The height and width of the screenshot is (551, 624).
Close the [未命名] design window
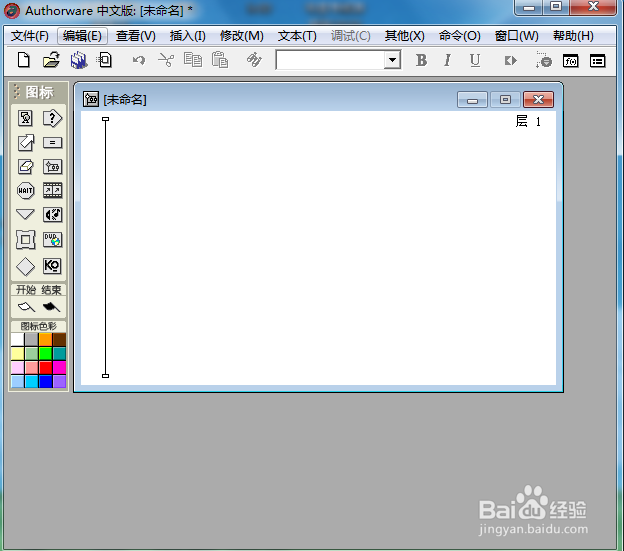(538, 99)
